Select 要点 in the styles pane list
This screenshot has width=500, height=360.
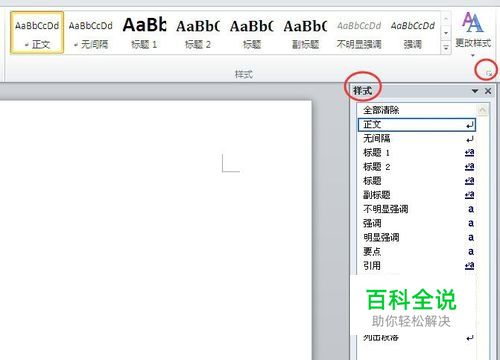(417, 251)
